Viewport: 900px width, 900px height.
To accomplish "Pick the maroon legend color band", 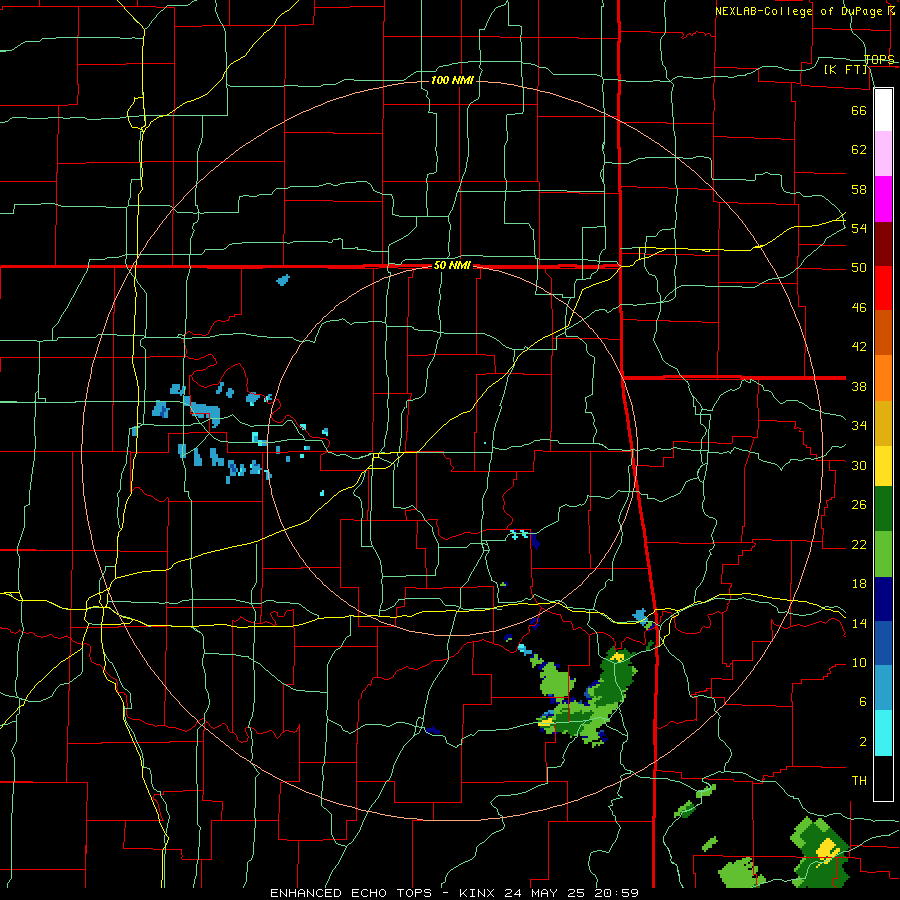I will click(883, 245).
